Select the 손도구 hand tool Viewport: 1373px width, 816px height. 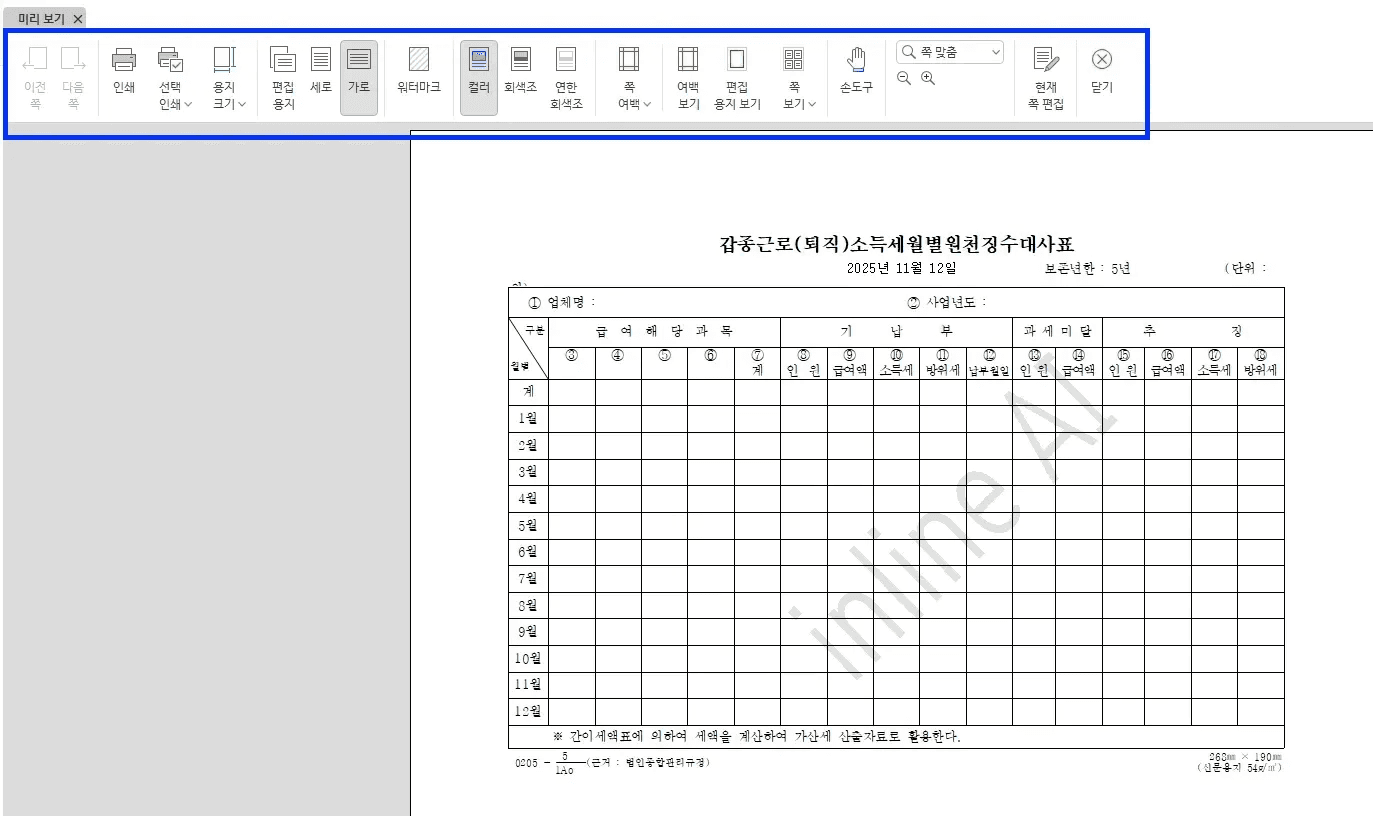tap(855, 75)
